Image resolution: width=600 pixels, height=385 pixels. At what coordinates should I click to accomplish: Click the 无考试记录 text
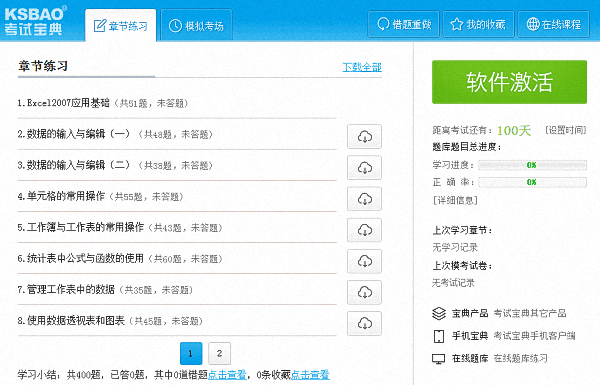point(453,283)
